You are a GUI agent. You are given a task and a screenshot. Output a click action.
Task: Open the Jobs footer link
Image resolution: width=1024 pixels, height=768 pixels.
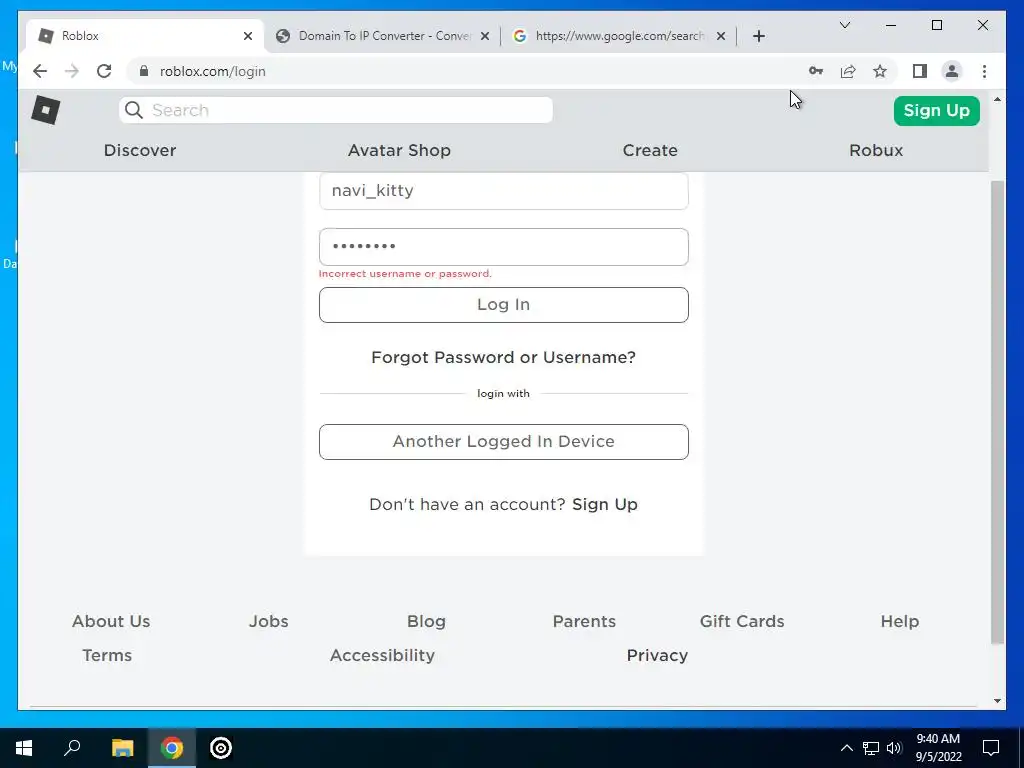pyautogui.click(x=268, y=621)
